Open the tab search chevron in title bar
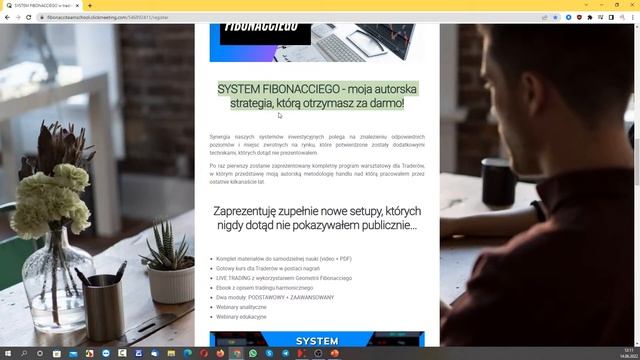640x360 pixels. (586, 5)
